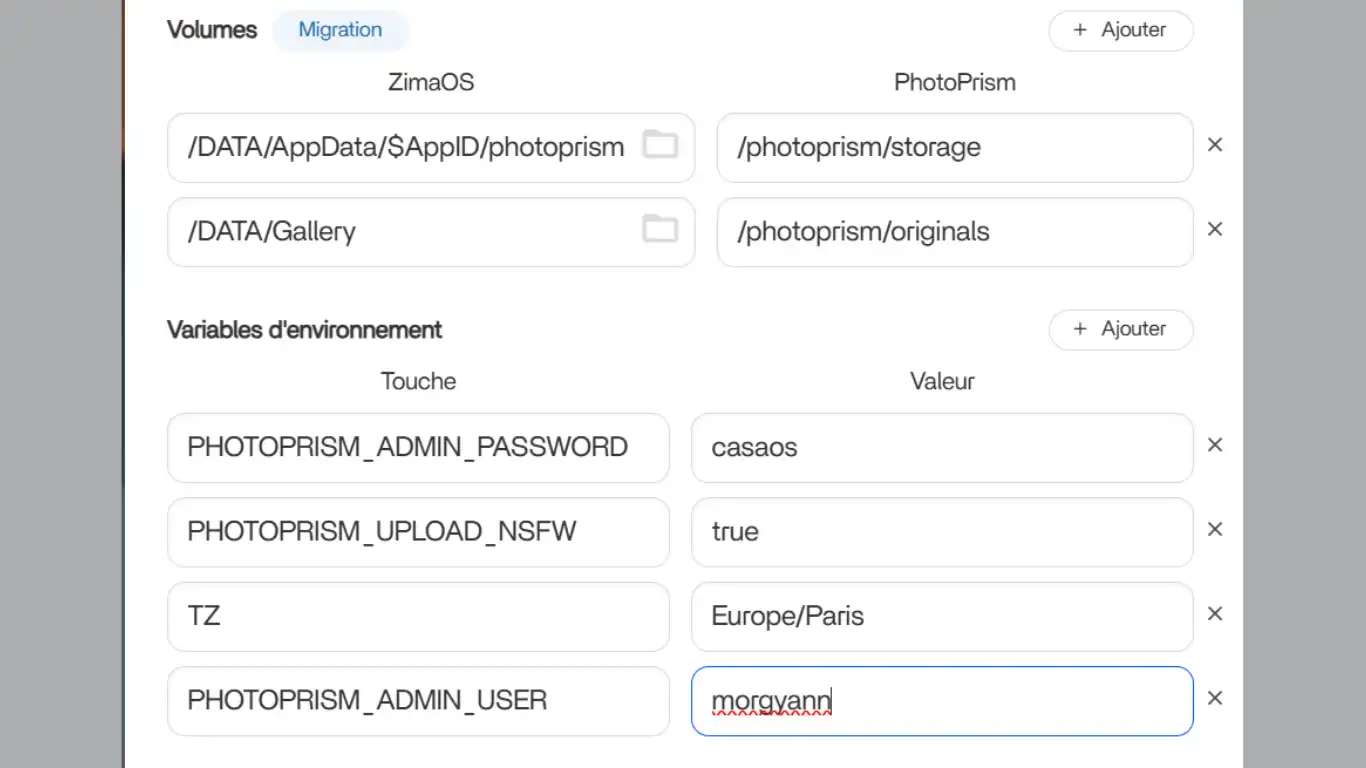This screenshot has width=1366, height=768.
Task: Delete the PHOTOPRISM_ADMIN_USER variable row
Action: click(x=1215, y=699)
